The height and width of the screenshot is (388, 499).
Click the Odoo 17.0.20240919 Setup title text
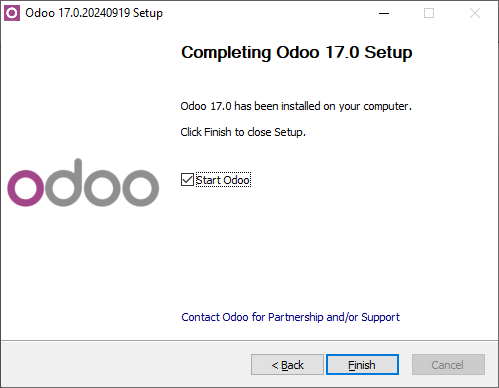(94, 13)
